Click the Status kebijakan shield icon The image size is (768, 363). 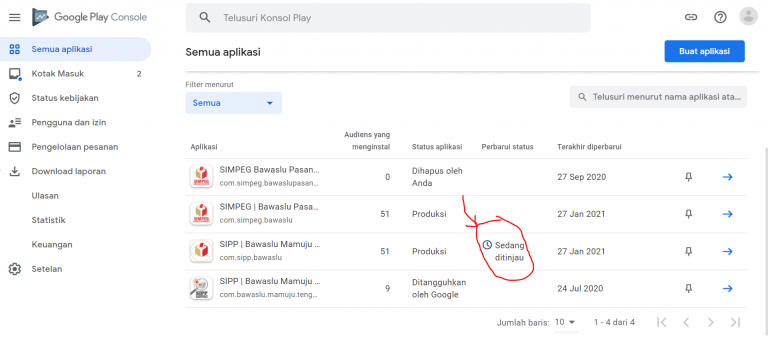pyautogui.click(x=15, y=98)
